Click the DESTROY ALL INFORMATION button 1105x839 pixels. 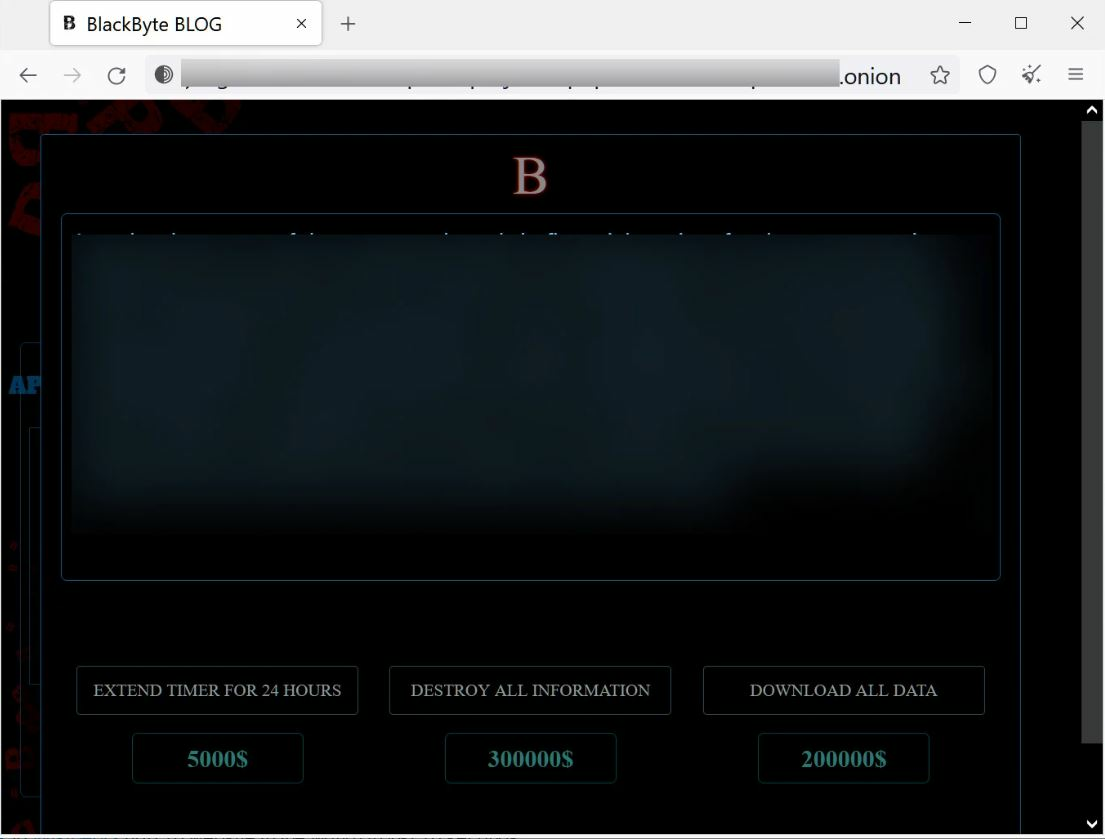coord(530,691)
